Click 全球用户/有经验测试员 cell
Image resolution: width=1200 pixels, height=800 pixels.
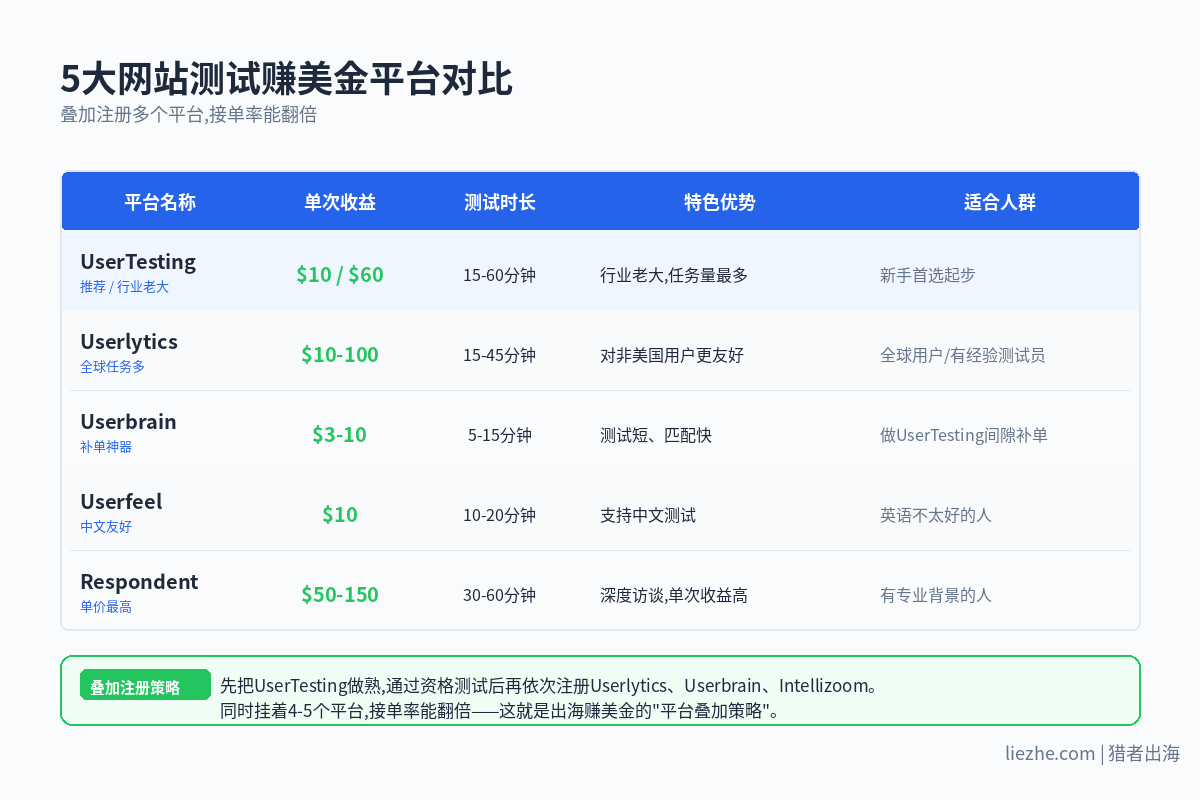pyautogui.click(x=963, y=355)
